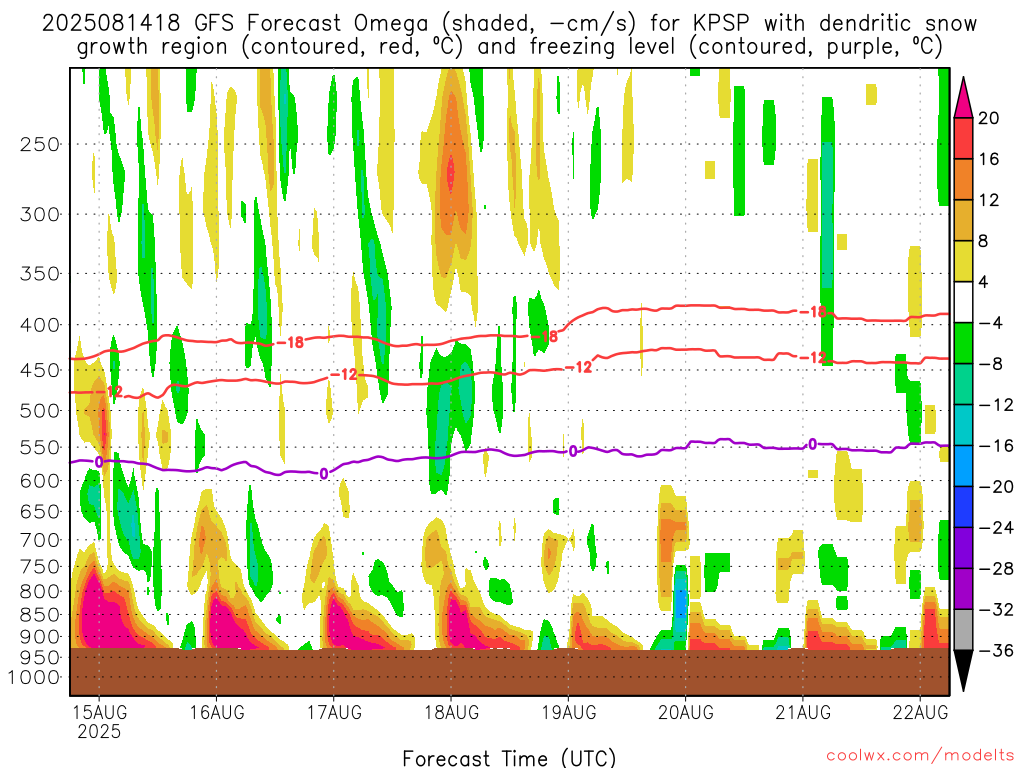Select the 16AUG date label

pos(217,712)
